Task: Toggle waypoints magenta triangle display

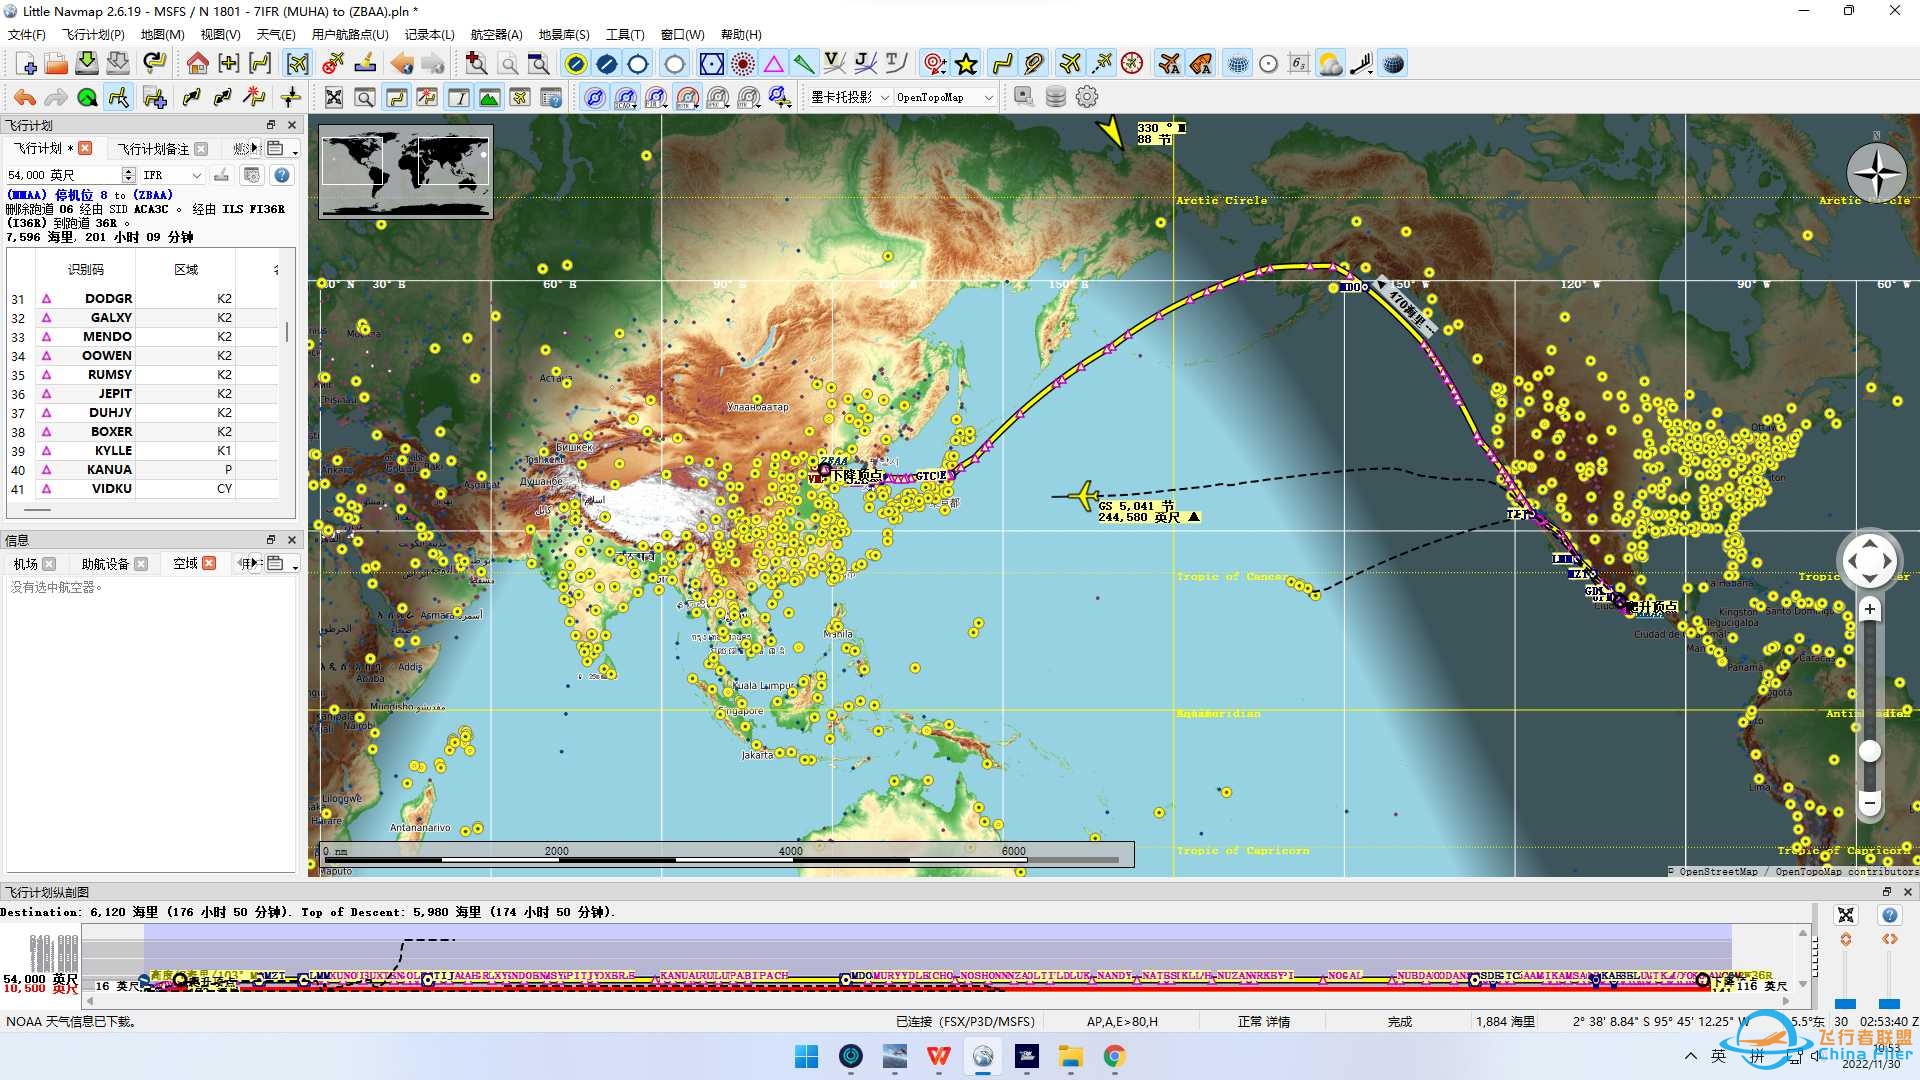Action: coord(773,64)
